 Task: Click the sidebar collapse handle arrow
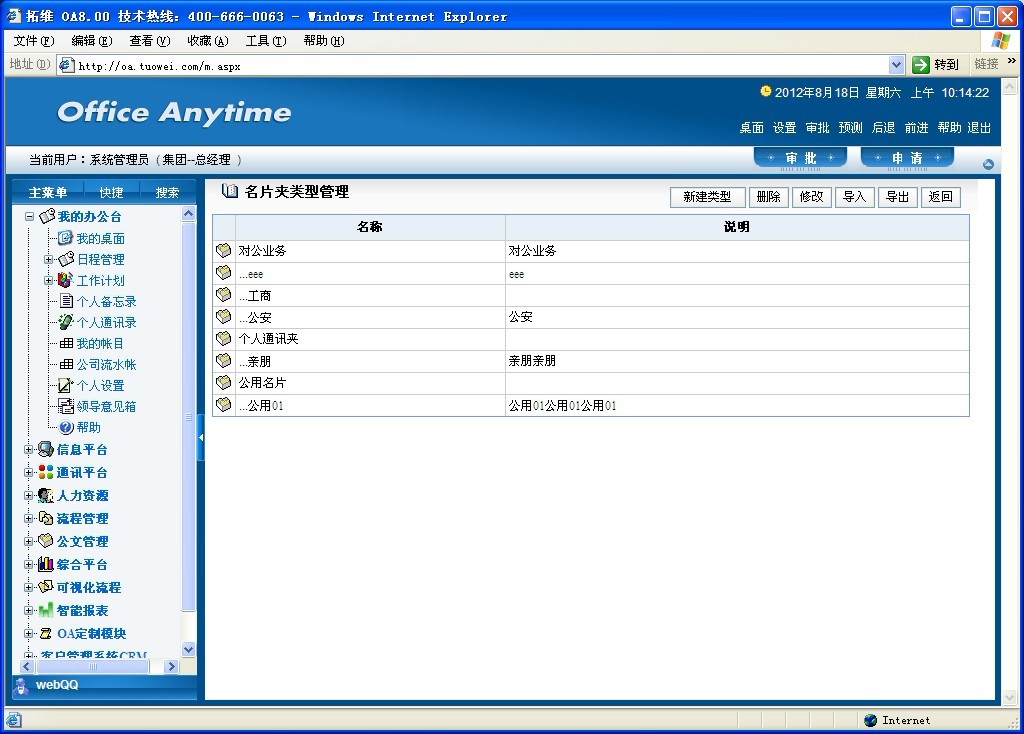tap(201, 438)
